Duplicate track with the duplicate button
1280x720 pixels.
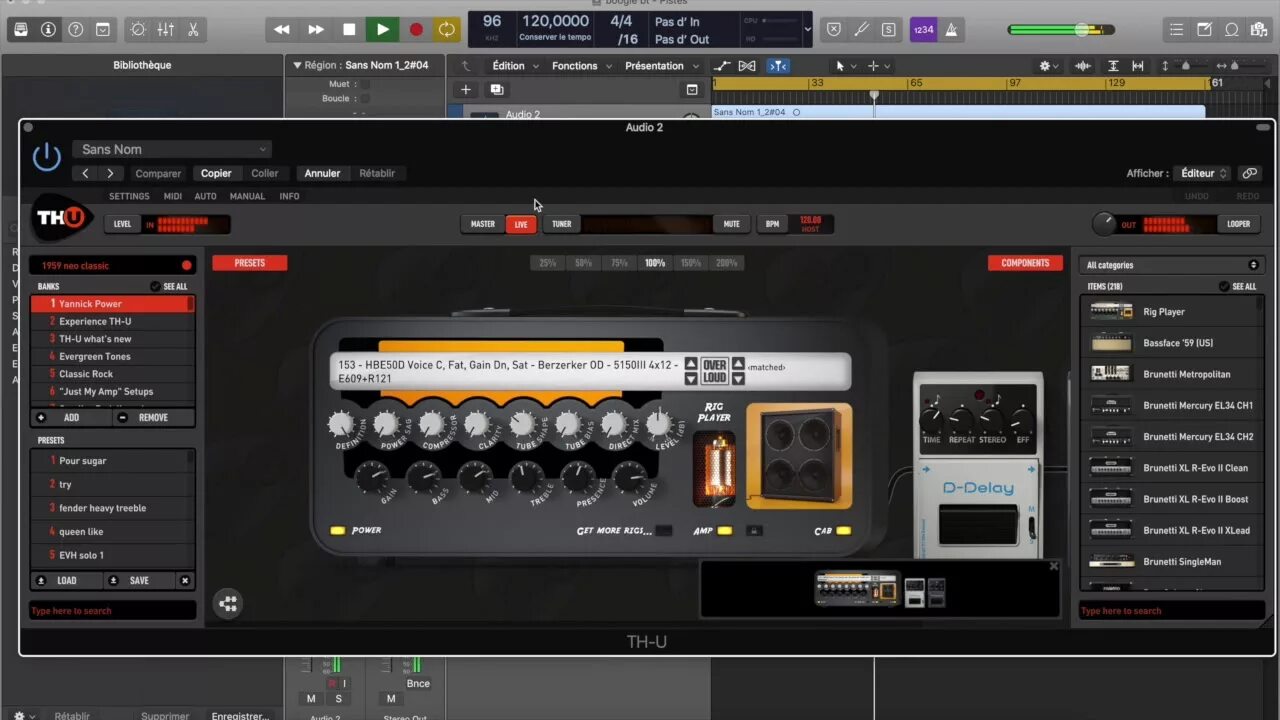coord(496,90)
